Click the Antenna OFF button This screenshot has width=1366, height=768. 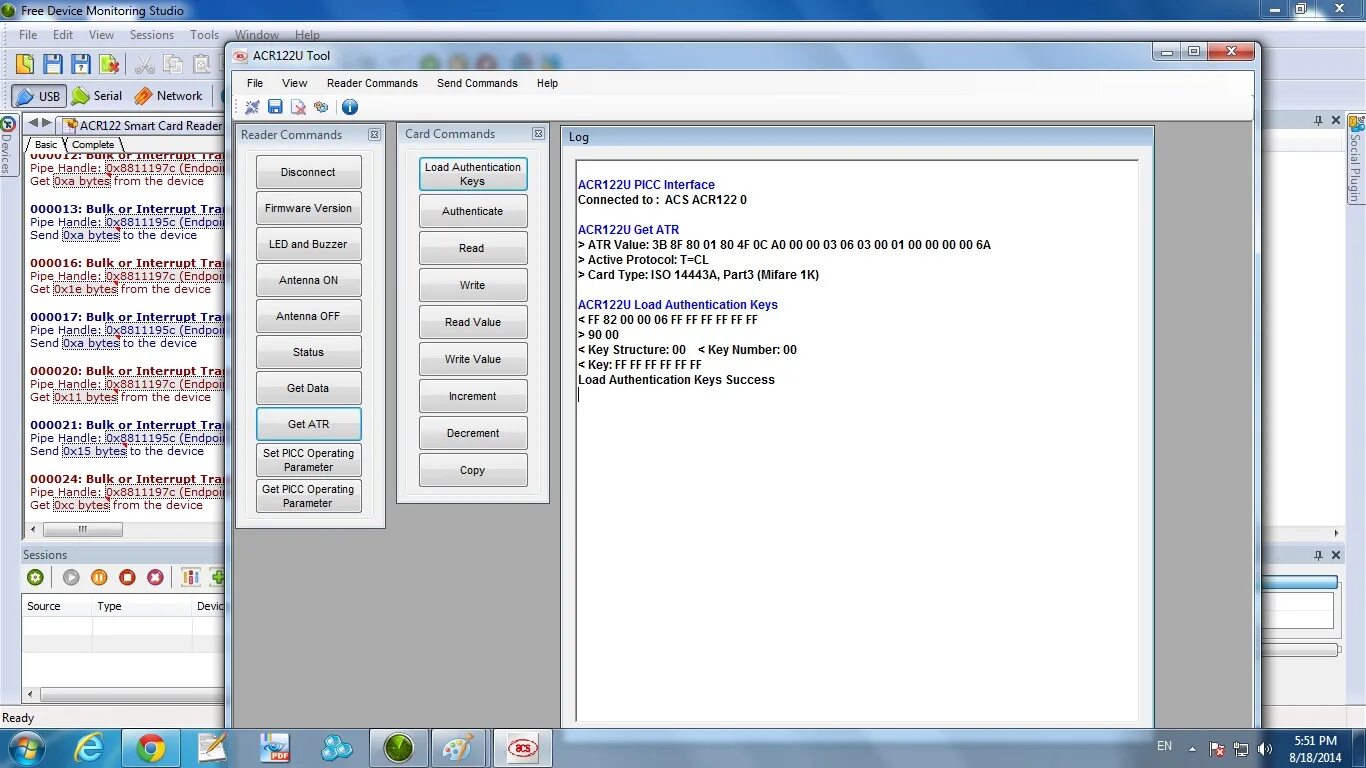tap(308, 316)
